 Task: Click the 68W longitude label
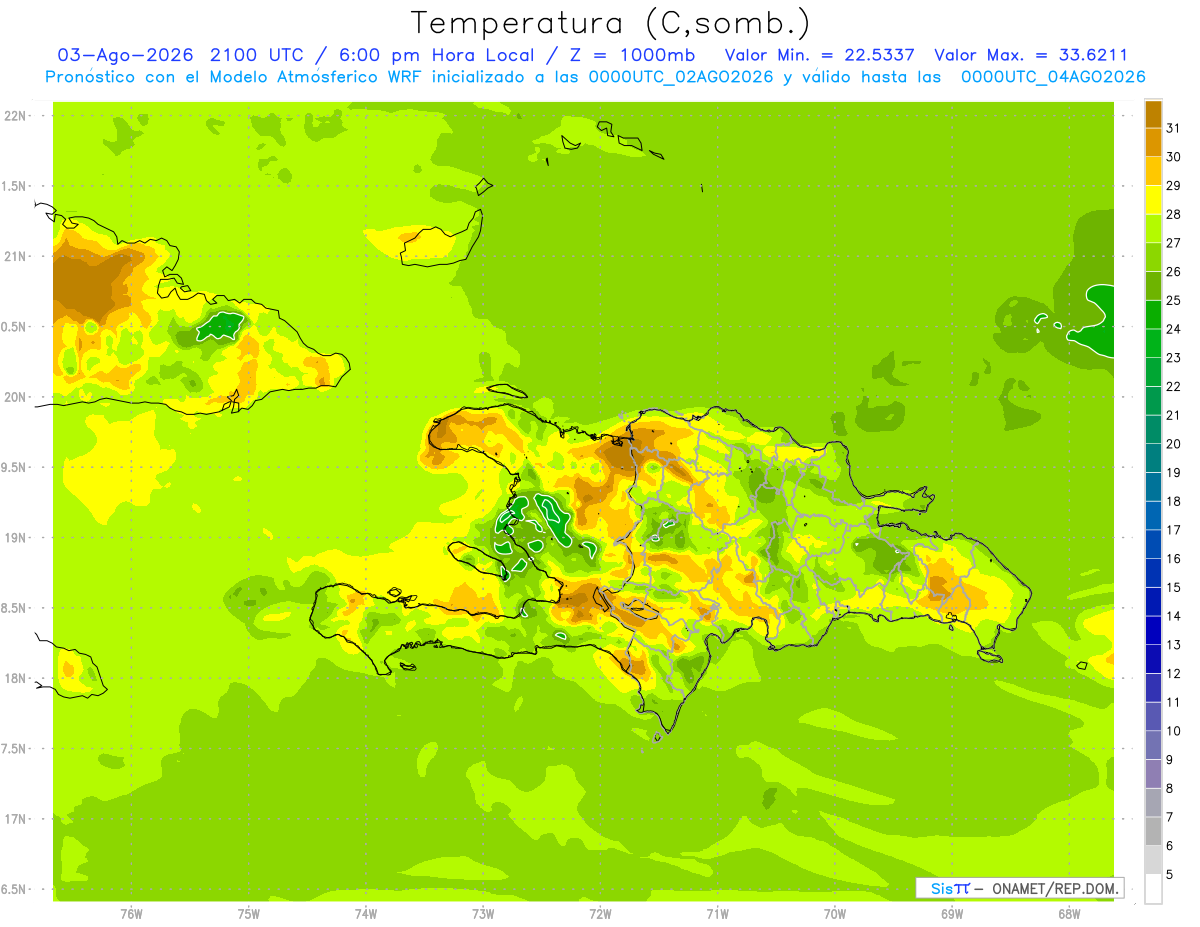1069,913
